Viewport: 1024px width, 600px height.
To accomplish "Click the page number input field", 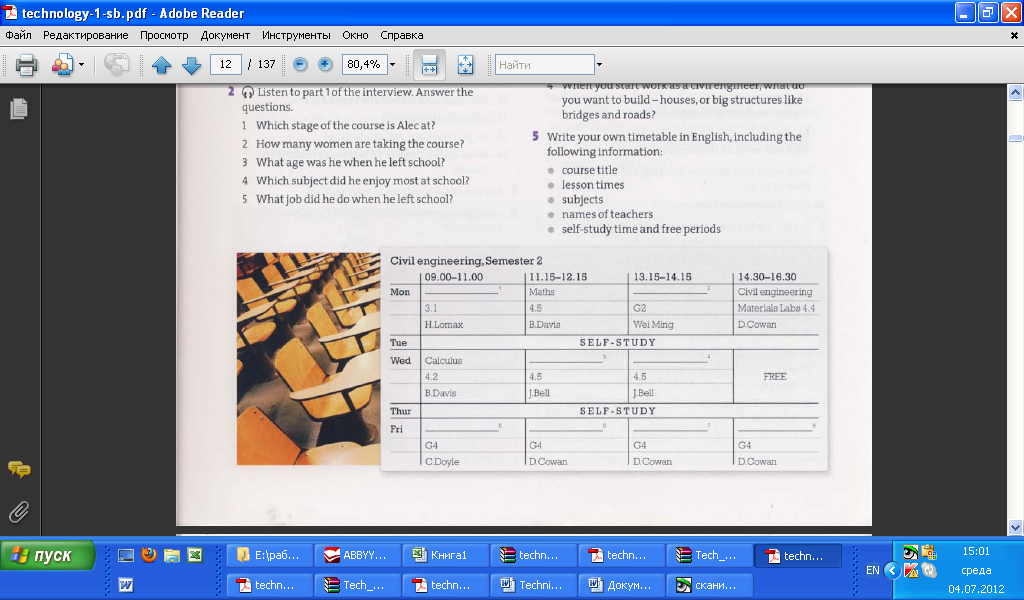I will click(225, 64).
